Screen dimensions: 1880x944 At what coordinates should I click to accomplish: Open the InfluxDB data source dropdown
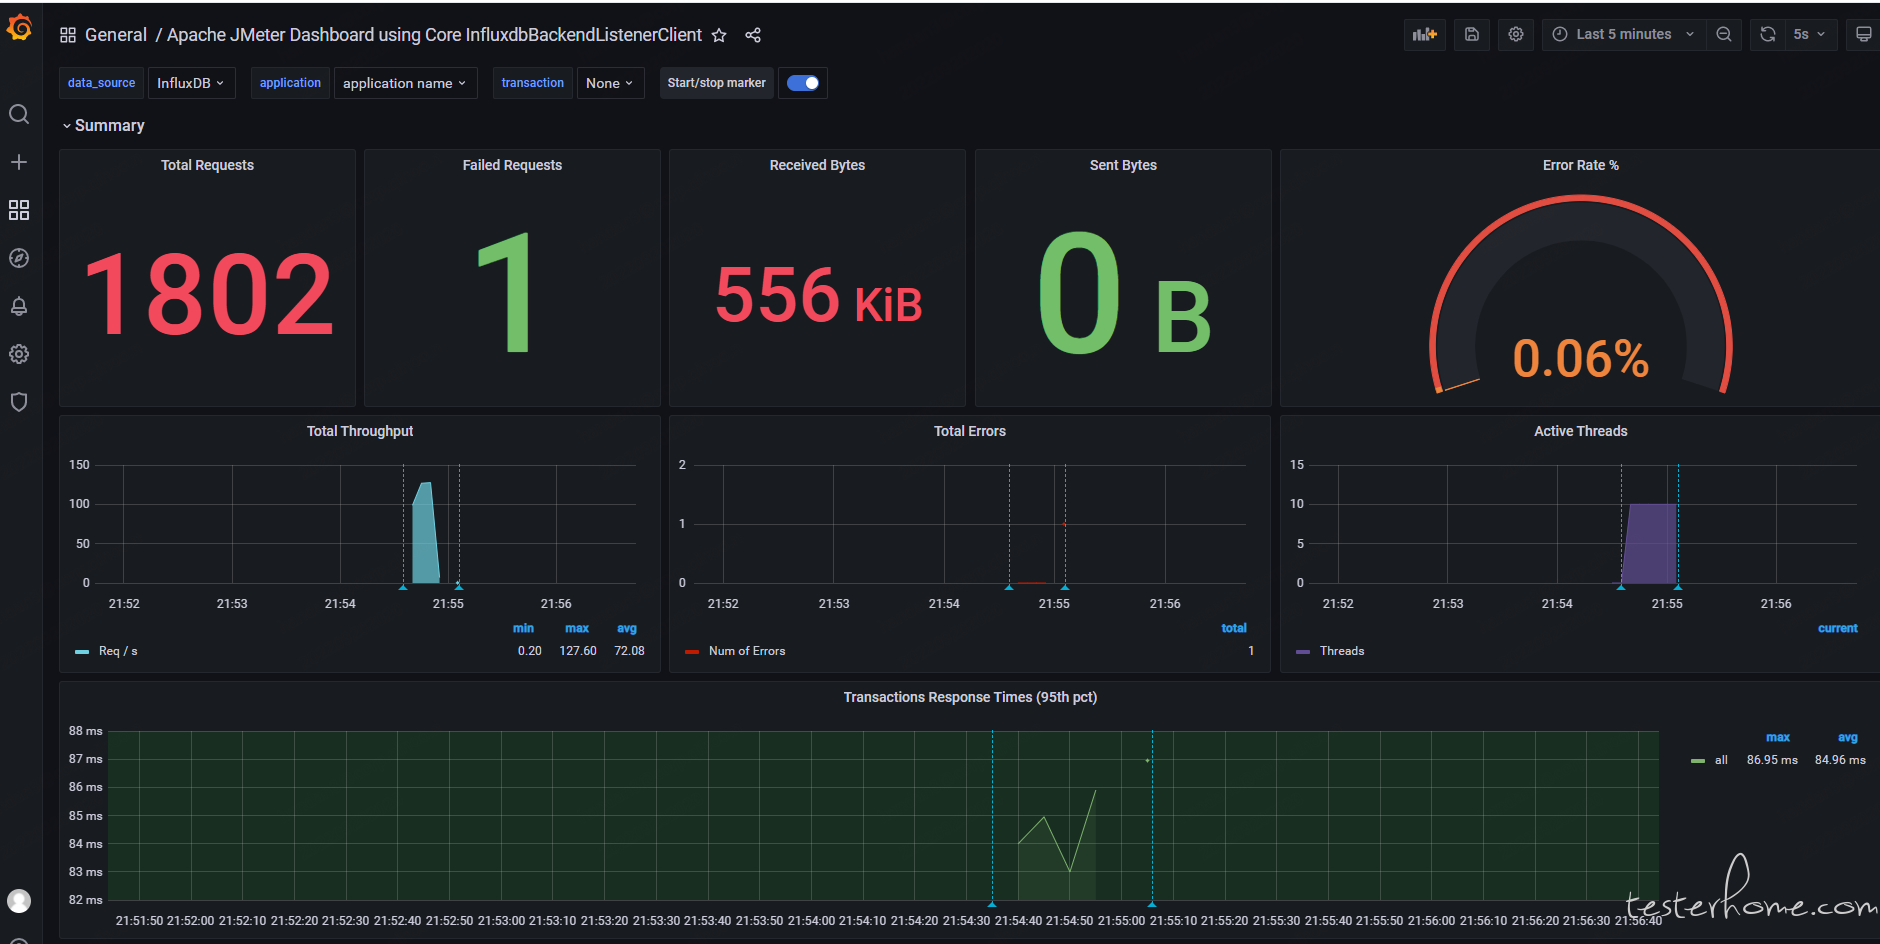[191, 83]
